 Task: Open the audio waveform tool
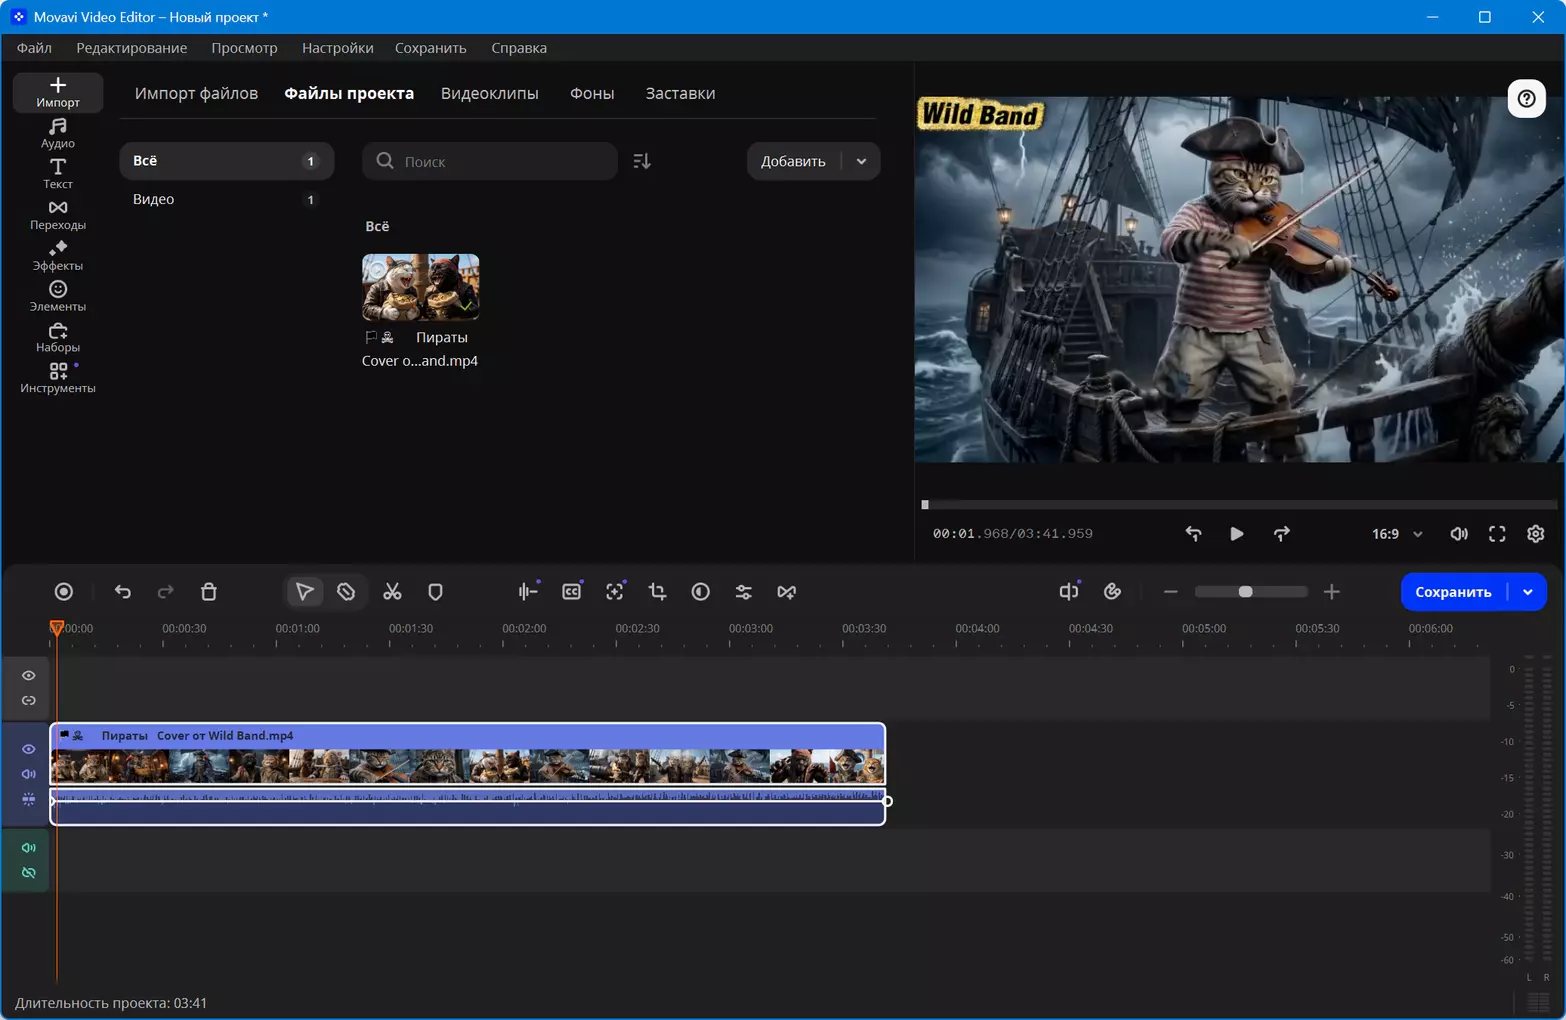coord(528,592)
